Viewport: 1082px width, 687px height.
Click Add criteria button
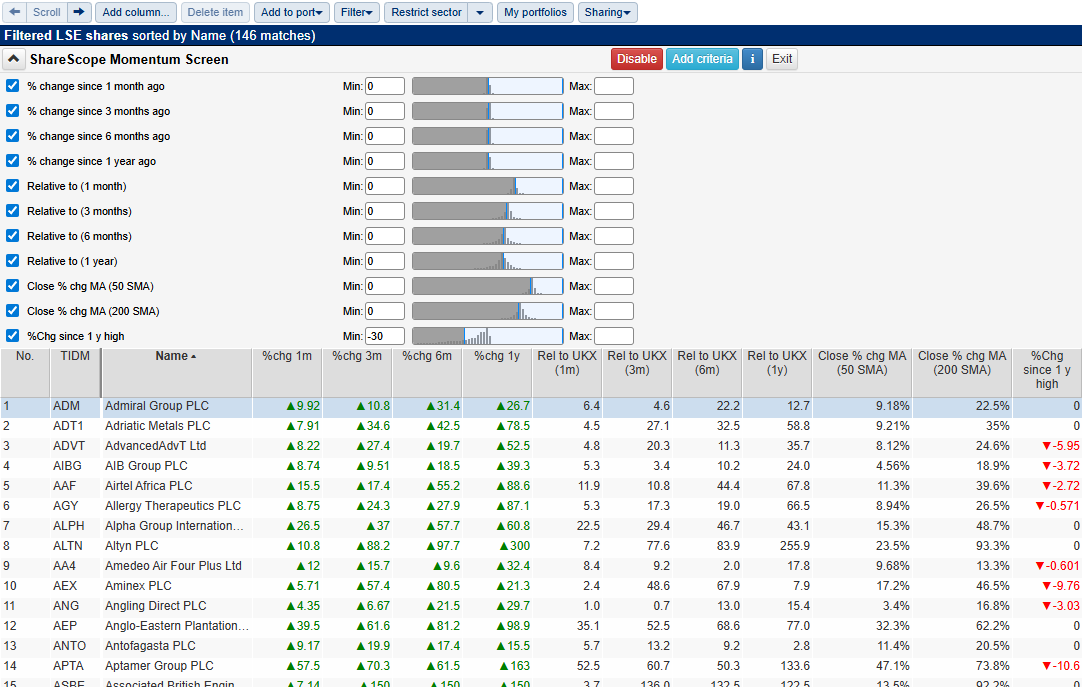pos(702,59)
